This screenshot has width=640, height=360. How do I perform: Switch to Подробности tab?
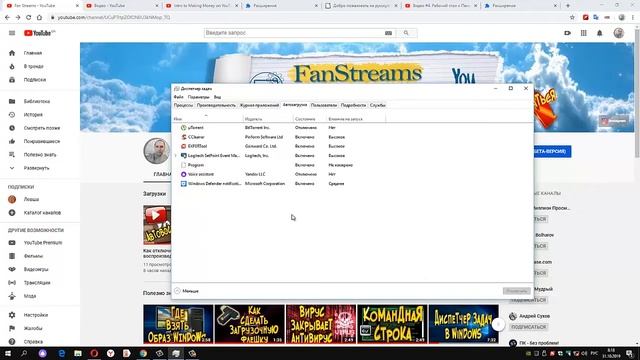click(353, 105)
